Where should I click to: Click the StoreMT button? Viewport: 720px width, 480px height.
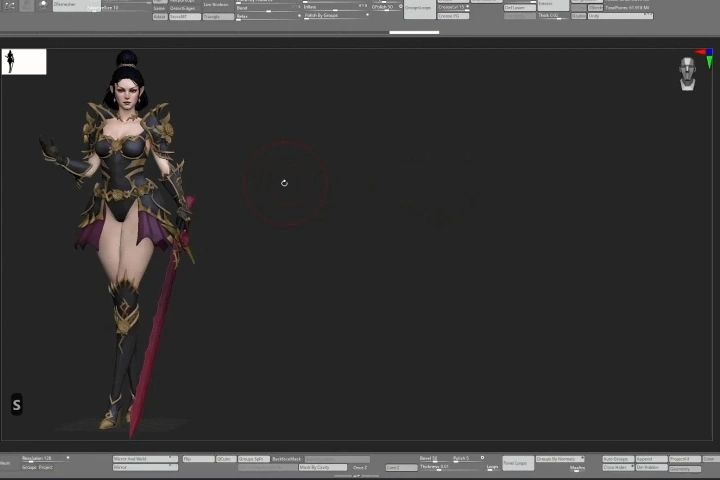pyautogui.click(x=185, y=17)
